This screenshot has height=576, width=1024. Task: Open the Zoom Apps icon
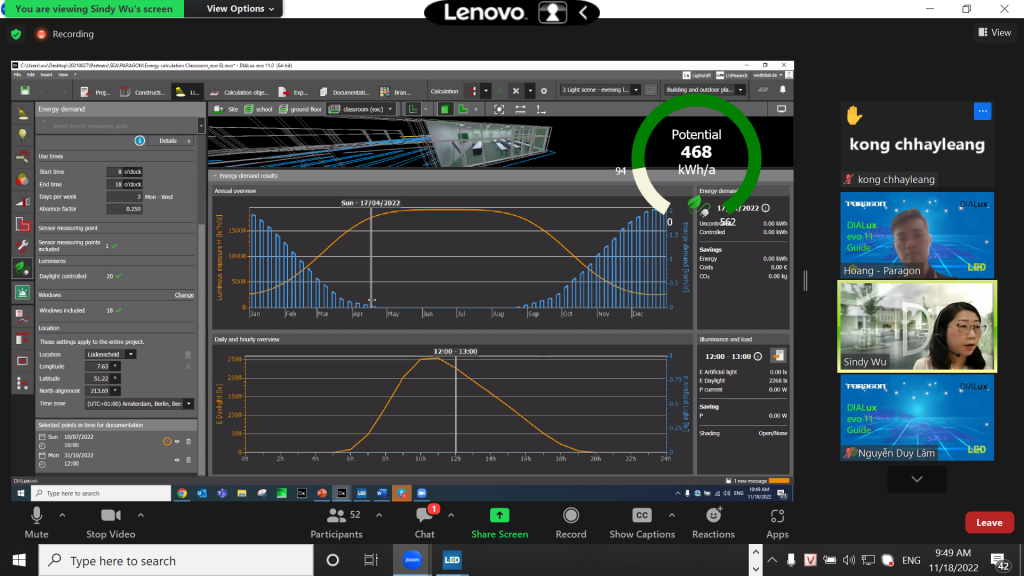coord(777,516)
